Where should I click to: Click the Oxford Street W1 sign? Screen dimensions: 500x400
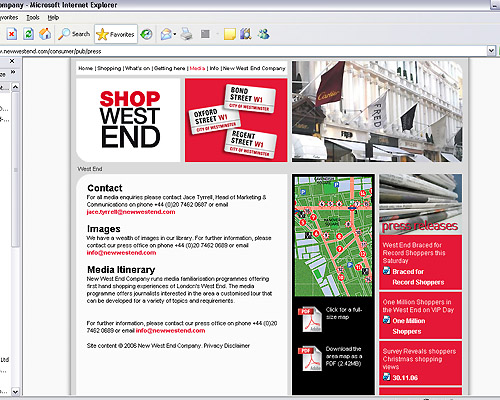pyautogui.click(x=214, y=120)
